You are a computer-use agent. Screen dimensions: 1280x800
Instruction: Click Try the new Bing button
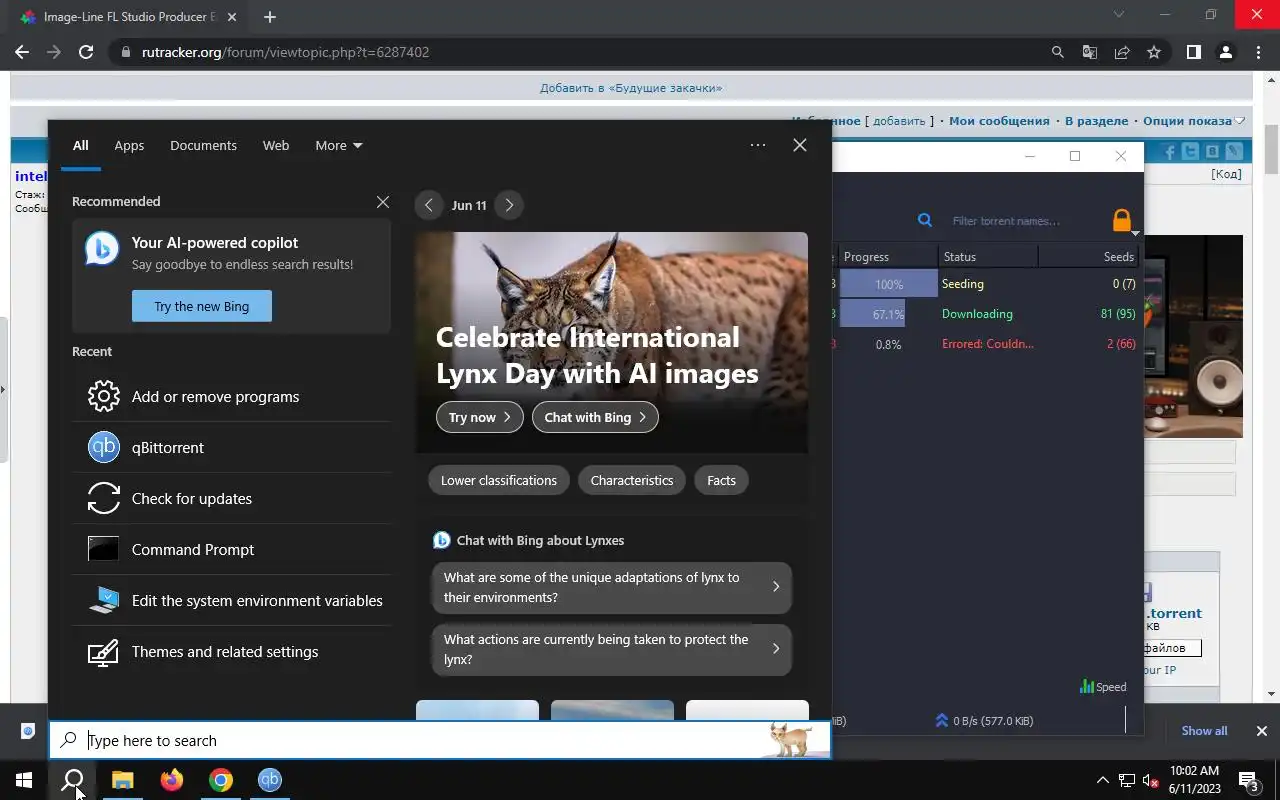coord(202,306)
